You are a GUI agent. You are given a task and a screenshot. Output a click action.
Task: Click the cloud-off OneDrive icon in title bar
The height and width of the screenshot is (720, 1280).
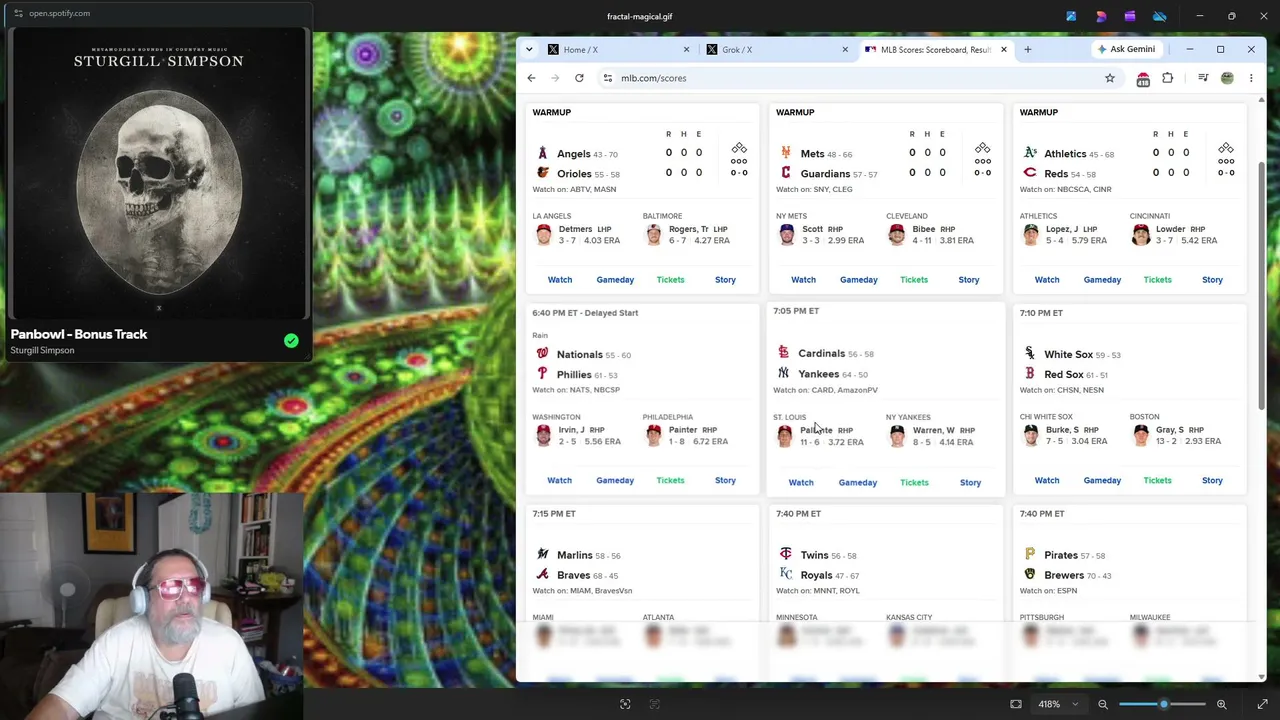click(x=1160, y=16)
